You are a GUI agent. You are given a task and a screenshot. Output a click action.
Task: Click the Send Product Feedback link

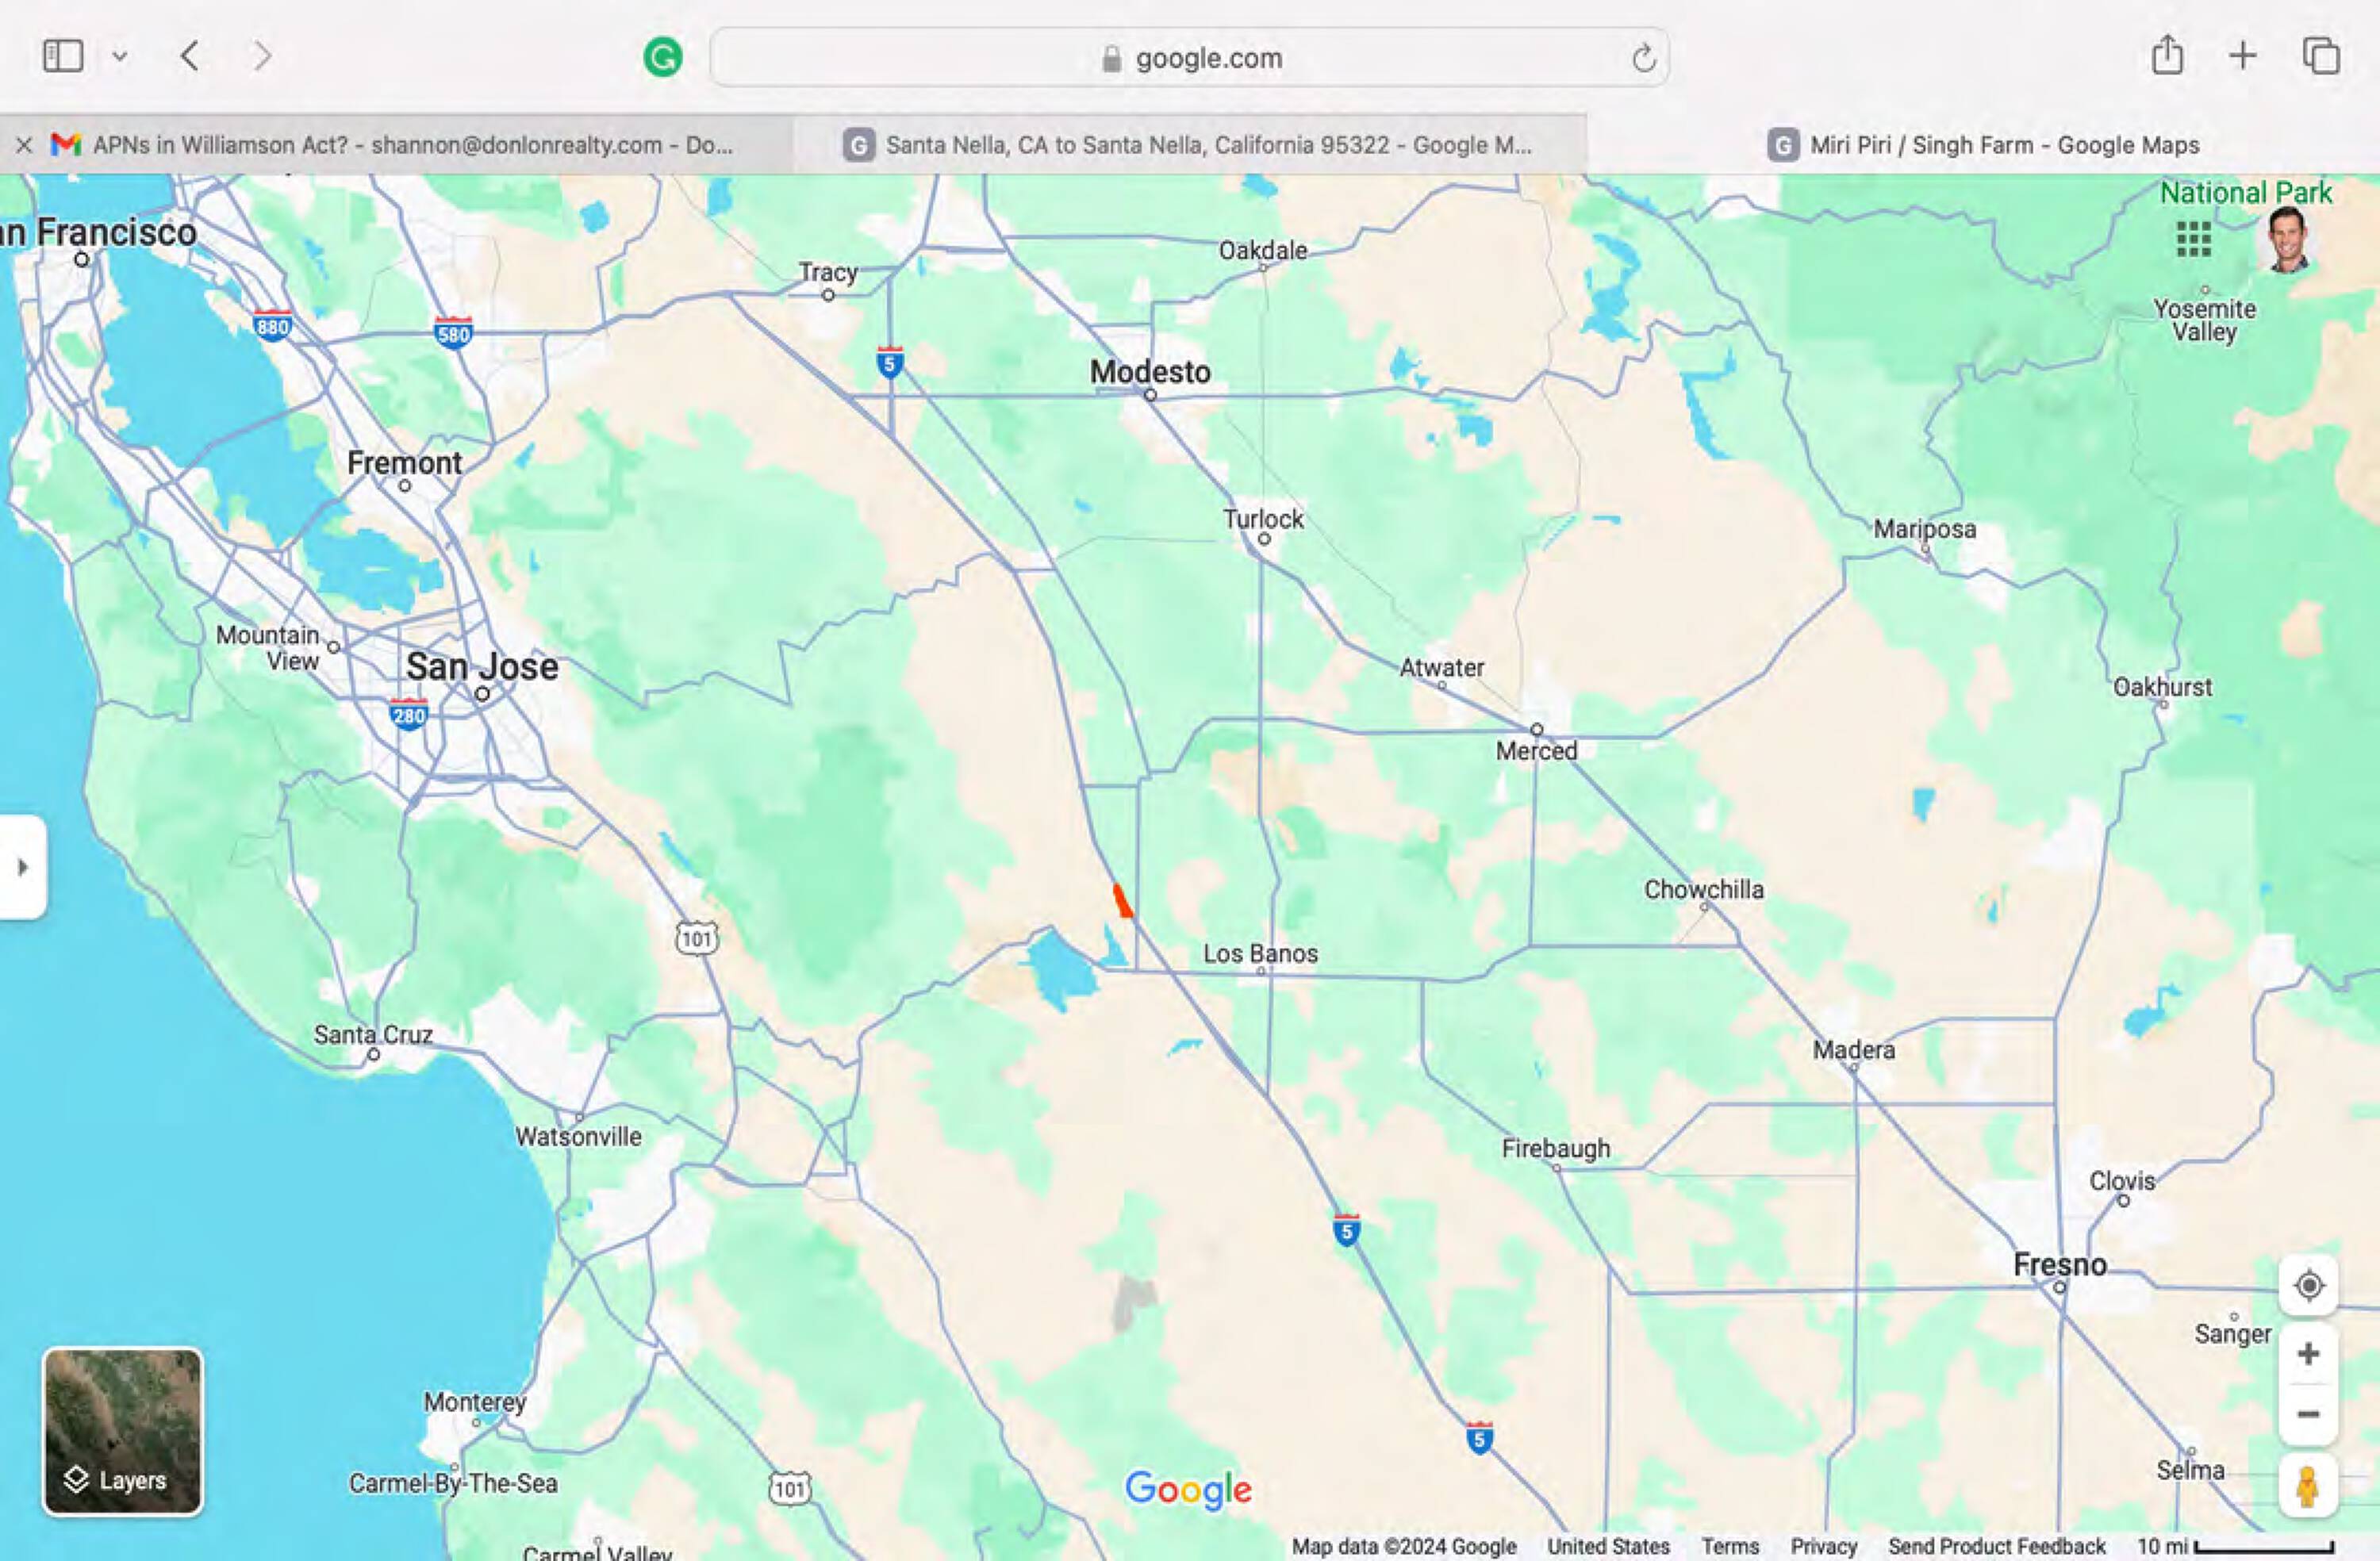(1996, 1546)
